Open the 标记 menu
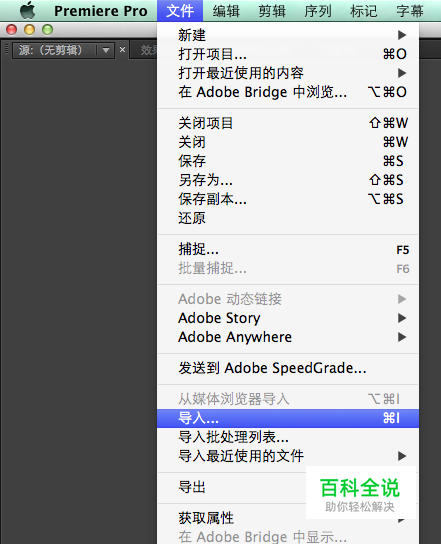Screen dimensions: 441x544 [x=364, y=11]
